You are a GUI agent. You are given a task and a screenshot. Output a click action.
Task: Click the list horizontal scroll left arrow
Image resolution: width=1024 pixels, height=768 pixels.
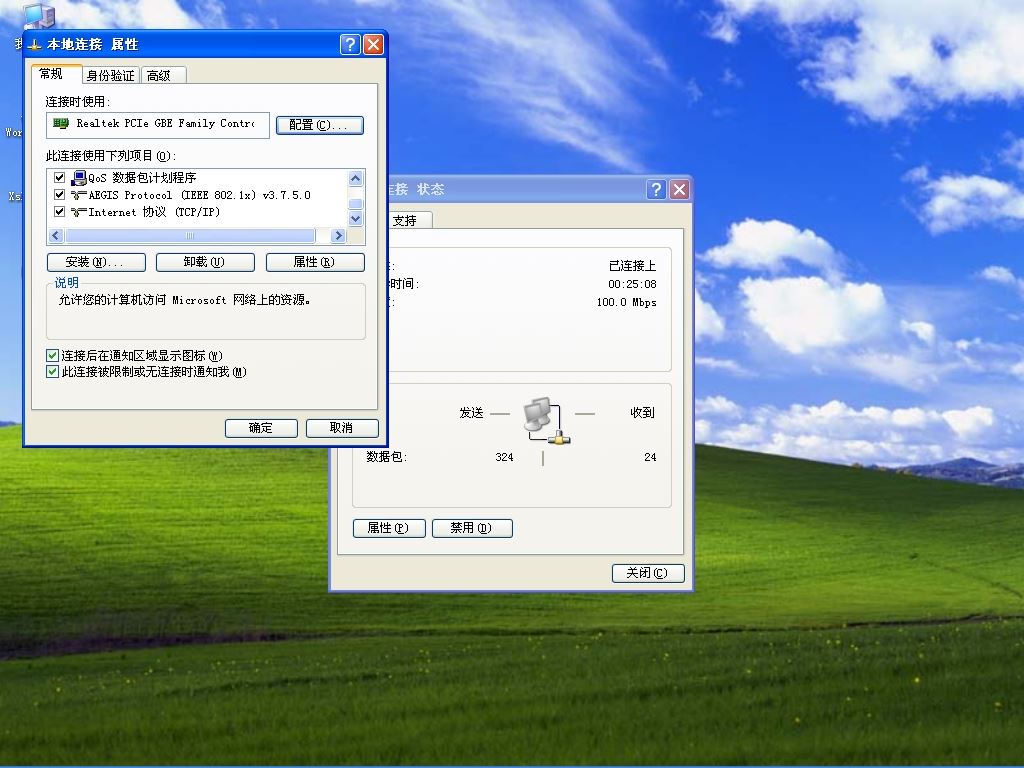56,236
